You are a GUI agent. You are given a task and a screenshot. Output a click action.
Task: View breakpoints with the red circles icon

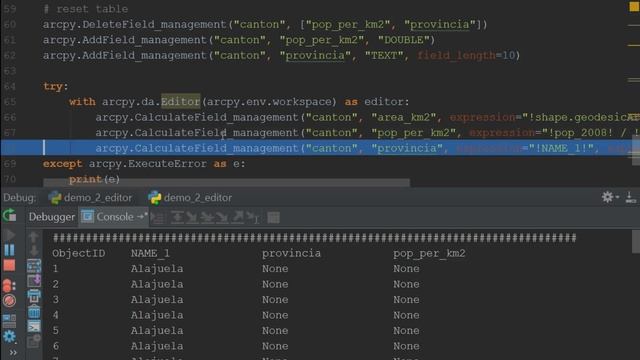point(9,285)
